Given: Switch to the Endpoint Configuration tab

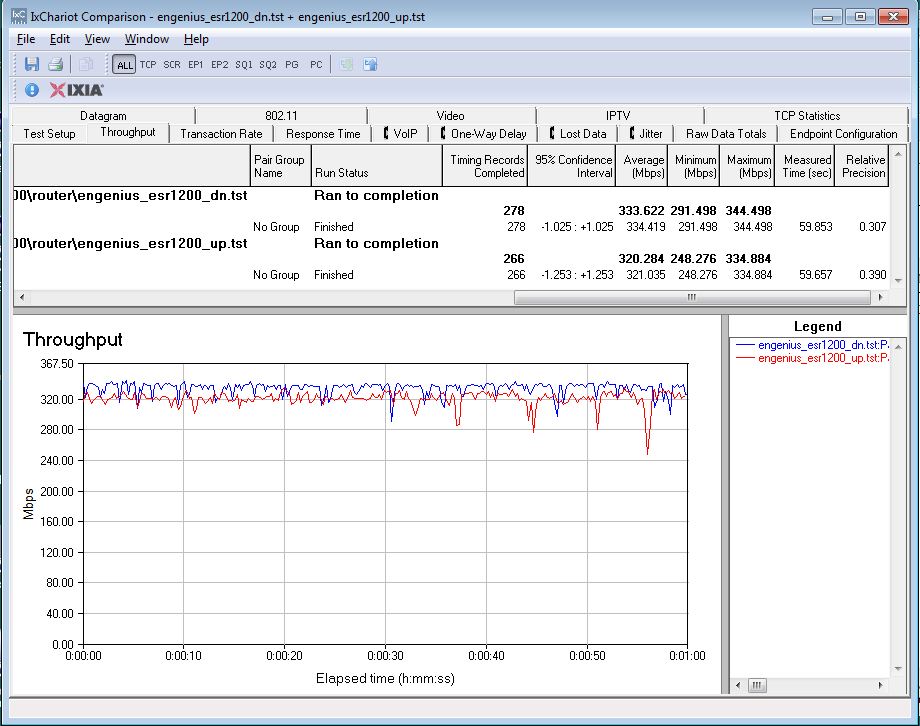Looking at the screenshot, I should click(843, 134).
